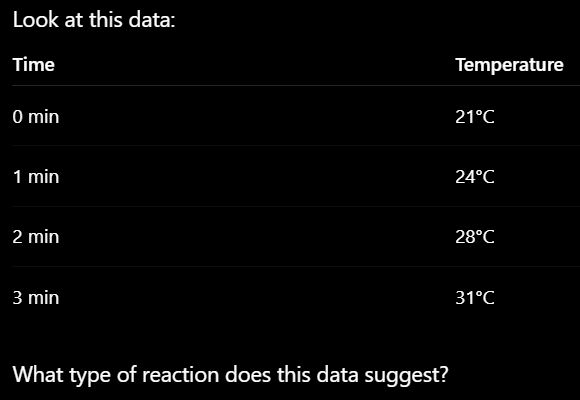The width and height of the screenshot is (580, 400).
Task: Select the 24°C temperature value
Action: [x=475, y=177]
